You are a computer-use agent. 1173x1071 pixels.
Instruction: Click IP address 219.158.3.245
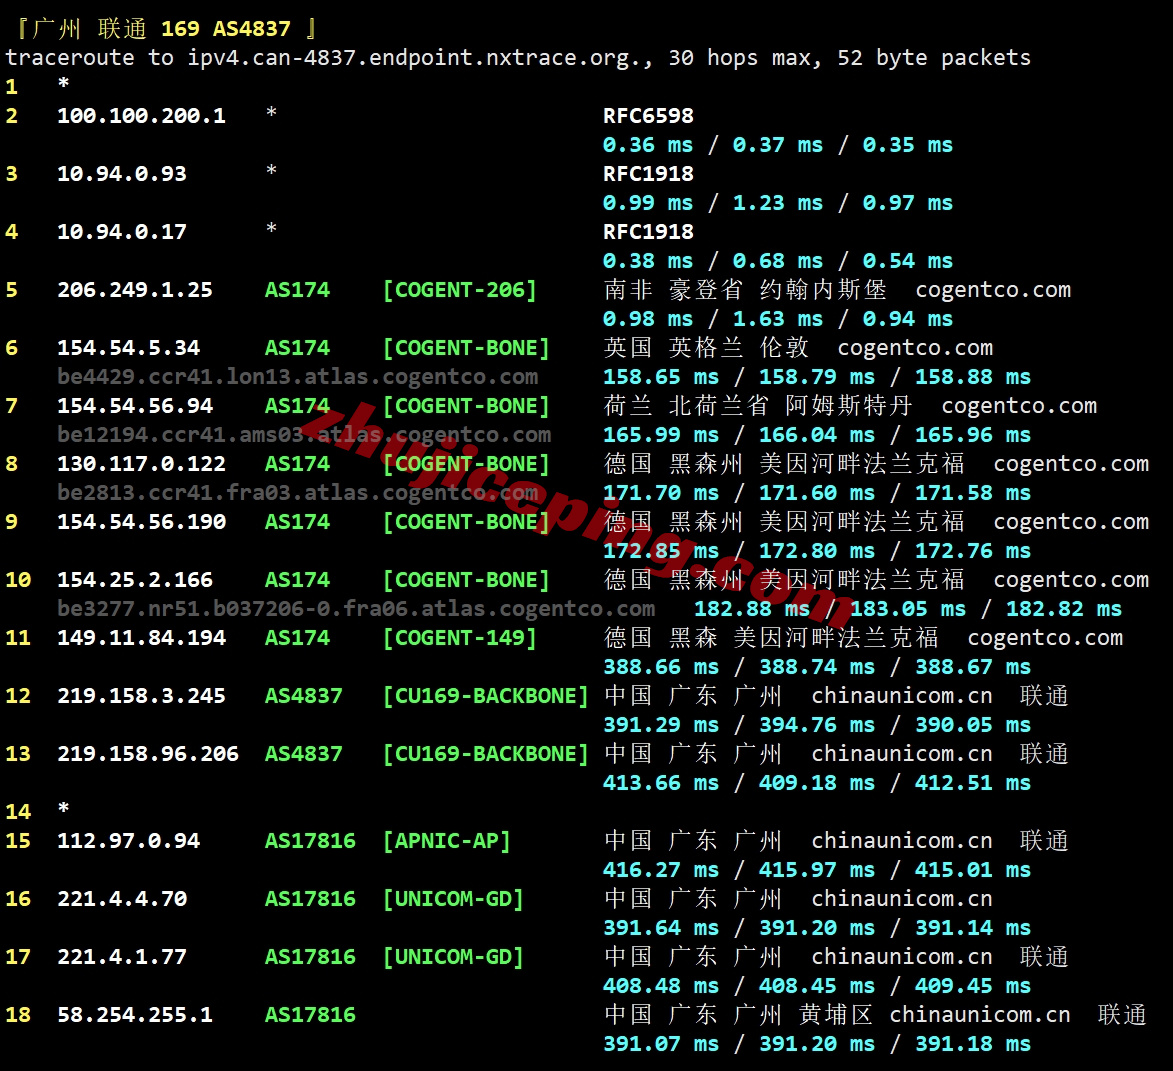[x=141, y=696]
